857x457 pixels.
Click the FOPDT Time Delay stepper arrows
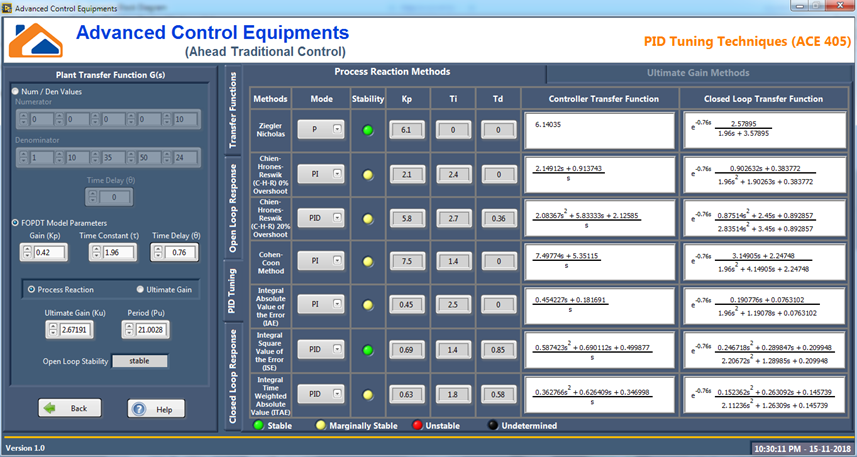158,253
